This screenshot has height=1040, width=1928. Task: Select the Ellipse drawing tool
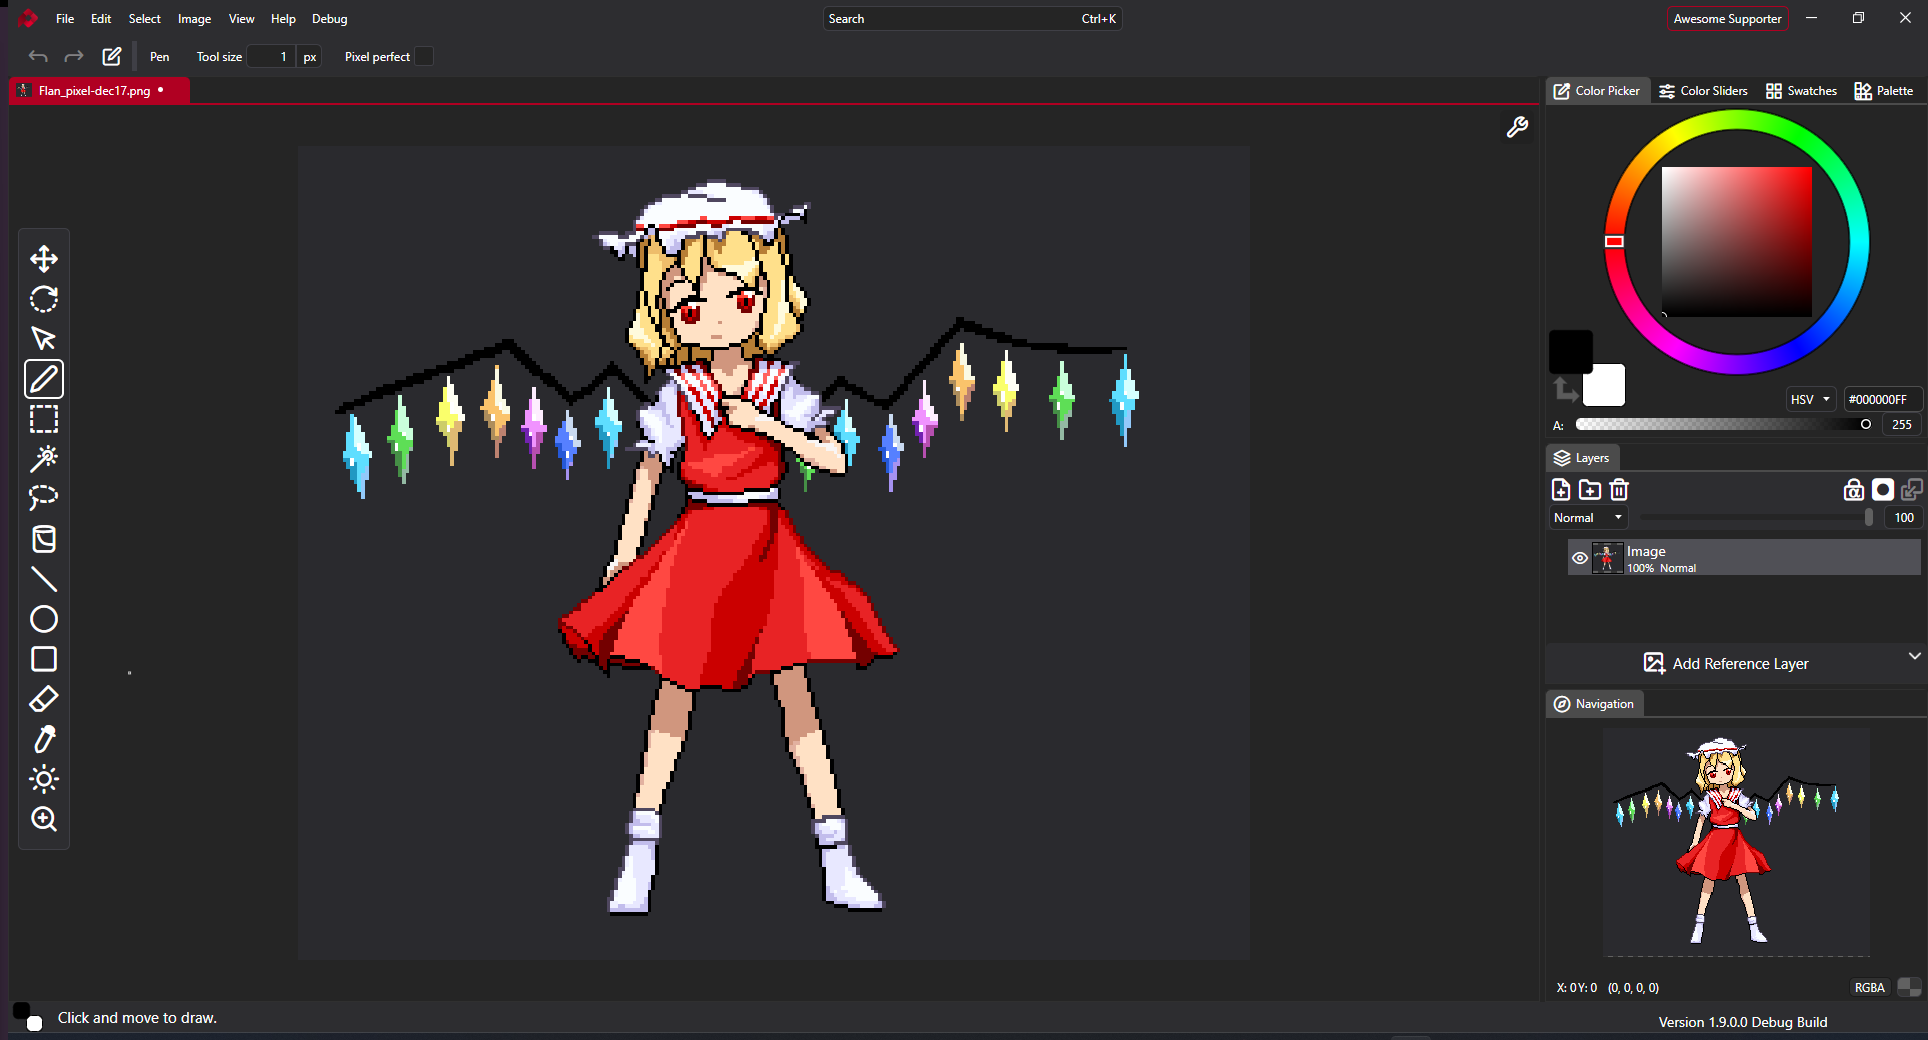[43, 619]
